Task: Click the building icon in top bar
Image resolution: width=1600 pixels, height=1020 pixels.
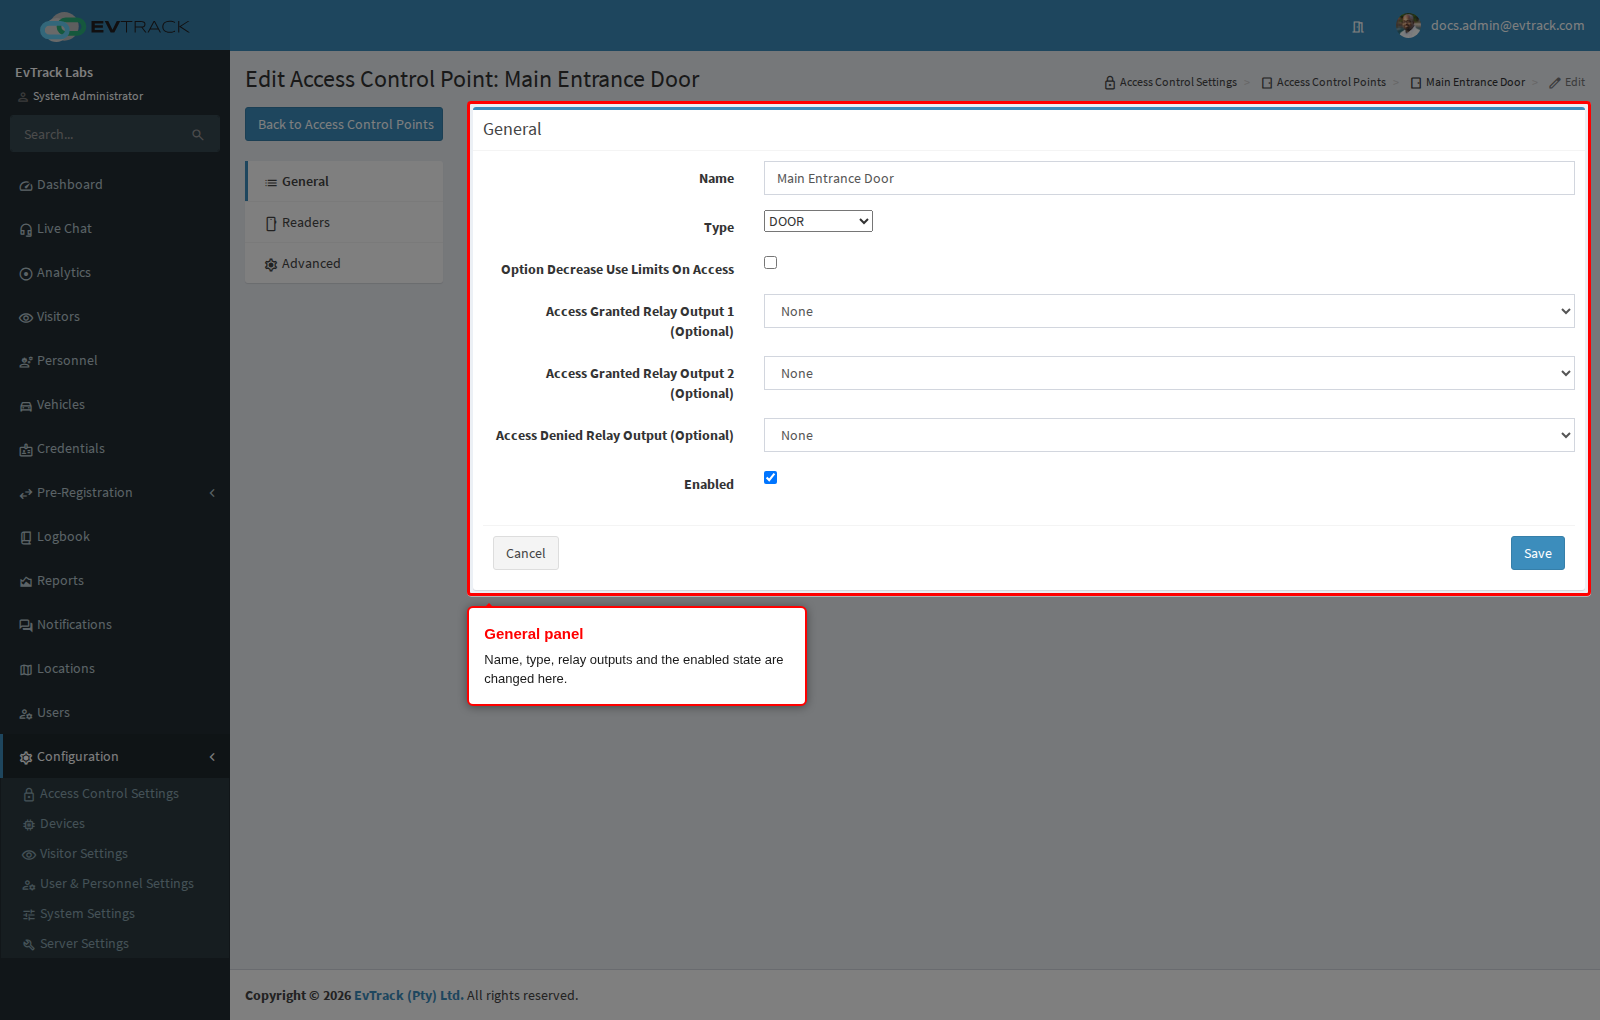Action: click(1358, 27)
